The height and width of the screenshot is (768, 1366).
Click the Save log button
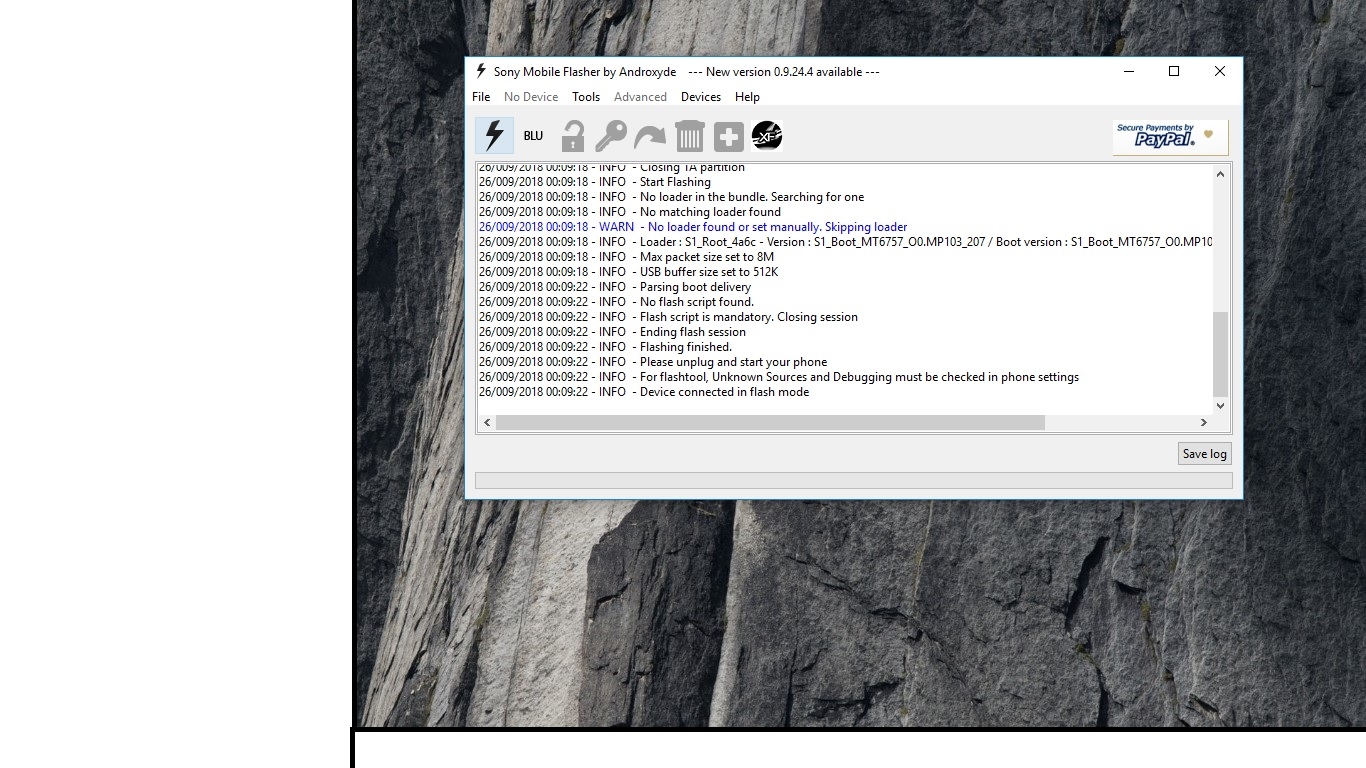point(1204,454)
